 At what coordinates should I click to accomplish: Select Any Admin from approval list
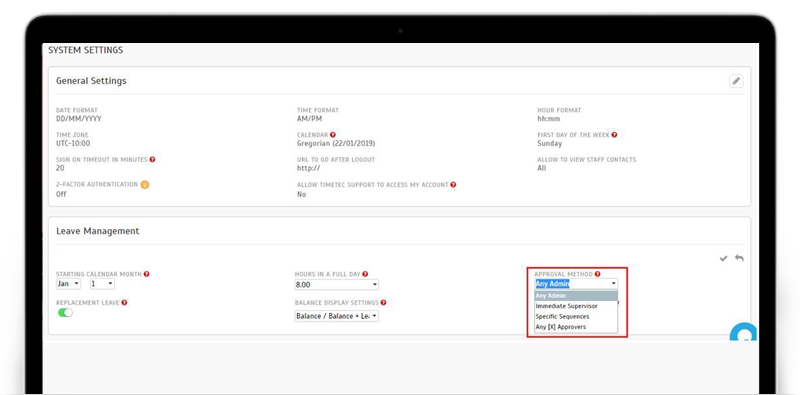pos(576,295)
